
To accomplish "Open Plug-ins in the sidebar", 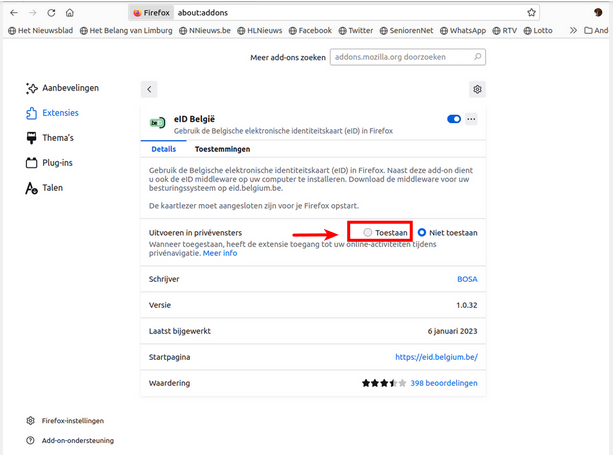I will [x=49, y=163].
